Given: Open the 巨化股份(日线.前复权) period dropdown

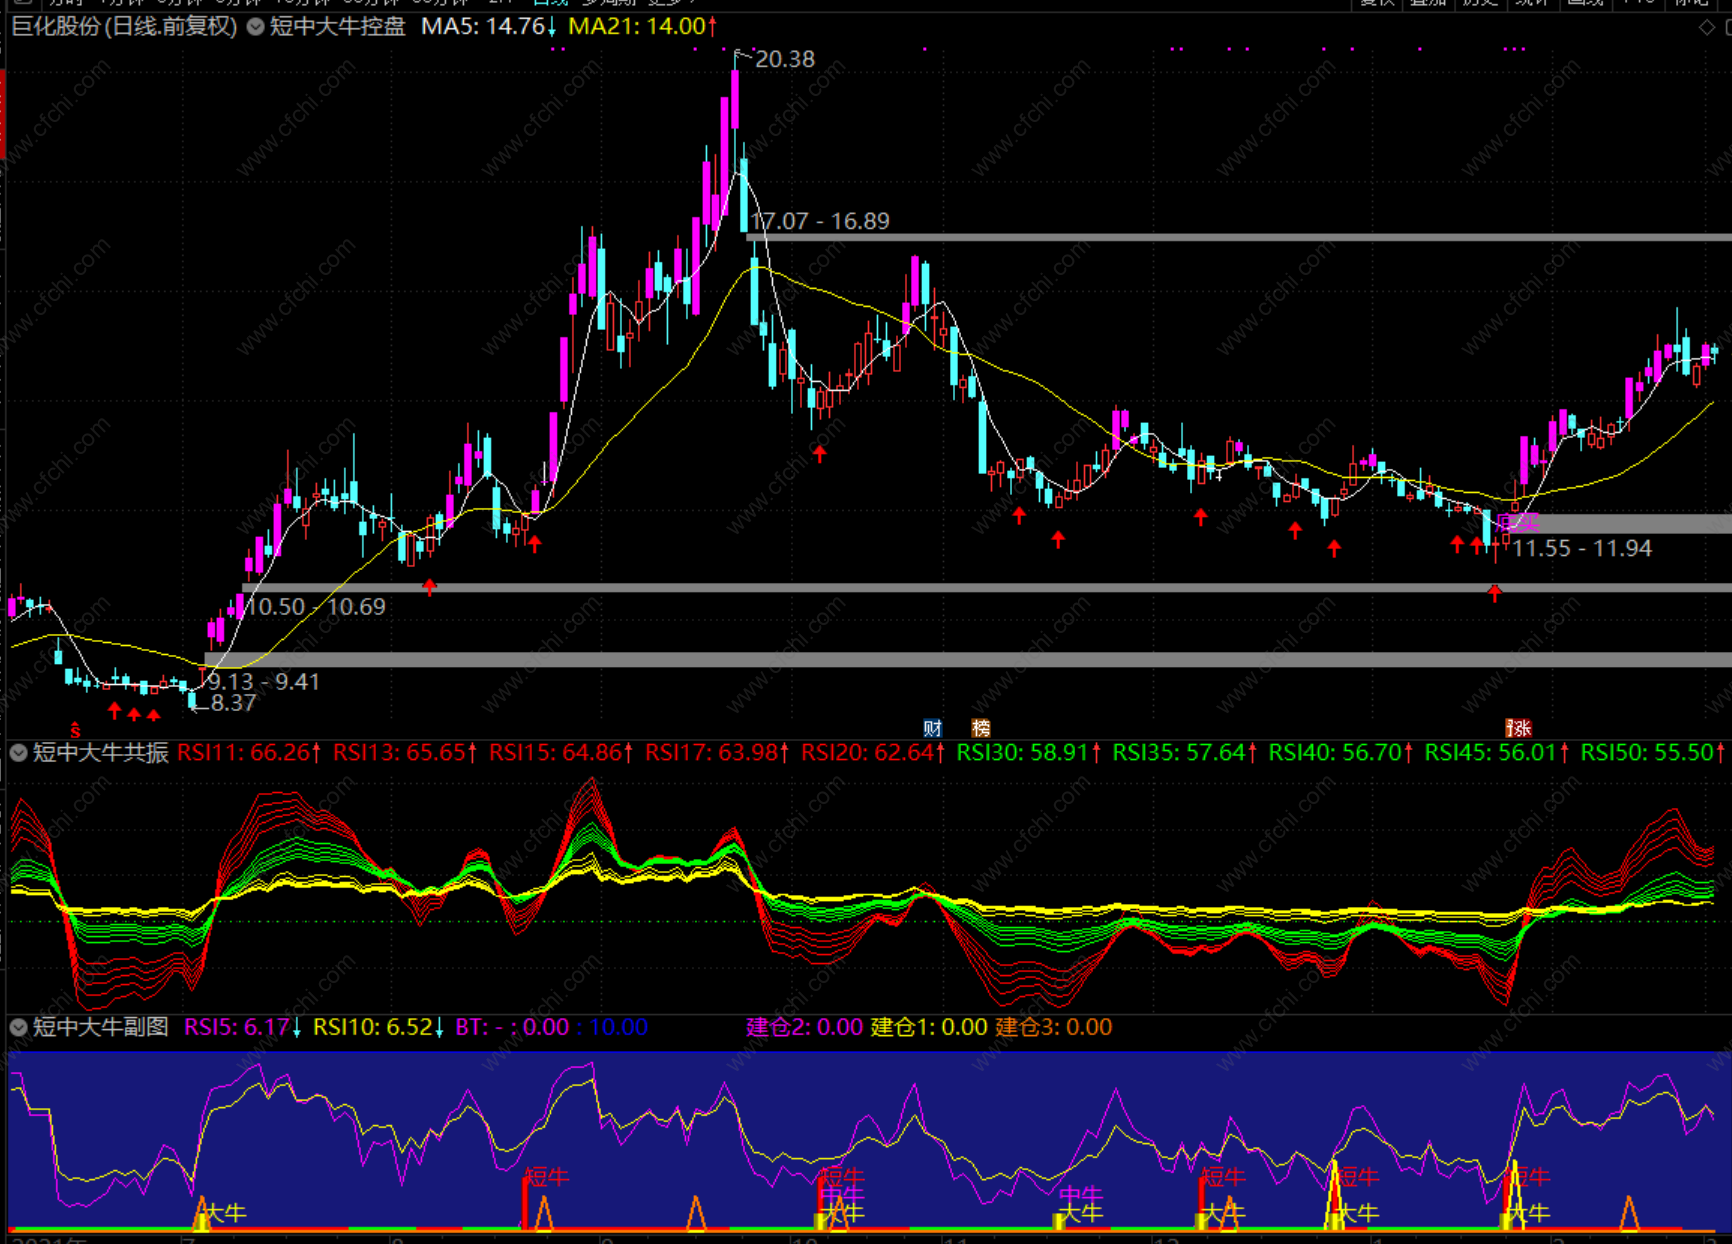Looking at the screenshot, I should [124, 27].
